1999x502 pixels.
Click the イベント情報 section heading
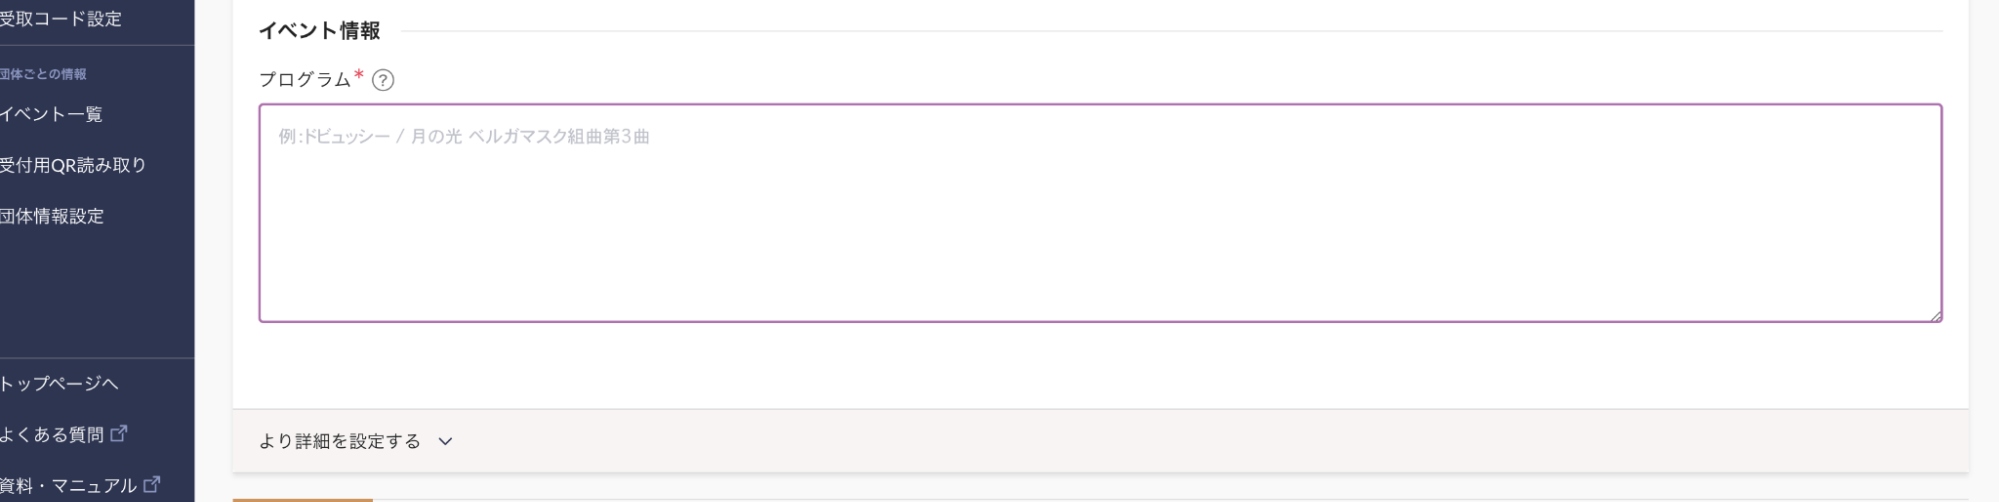(320, 31)
